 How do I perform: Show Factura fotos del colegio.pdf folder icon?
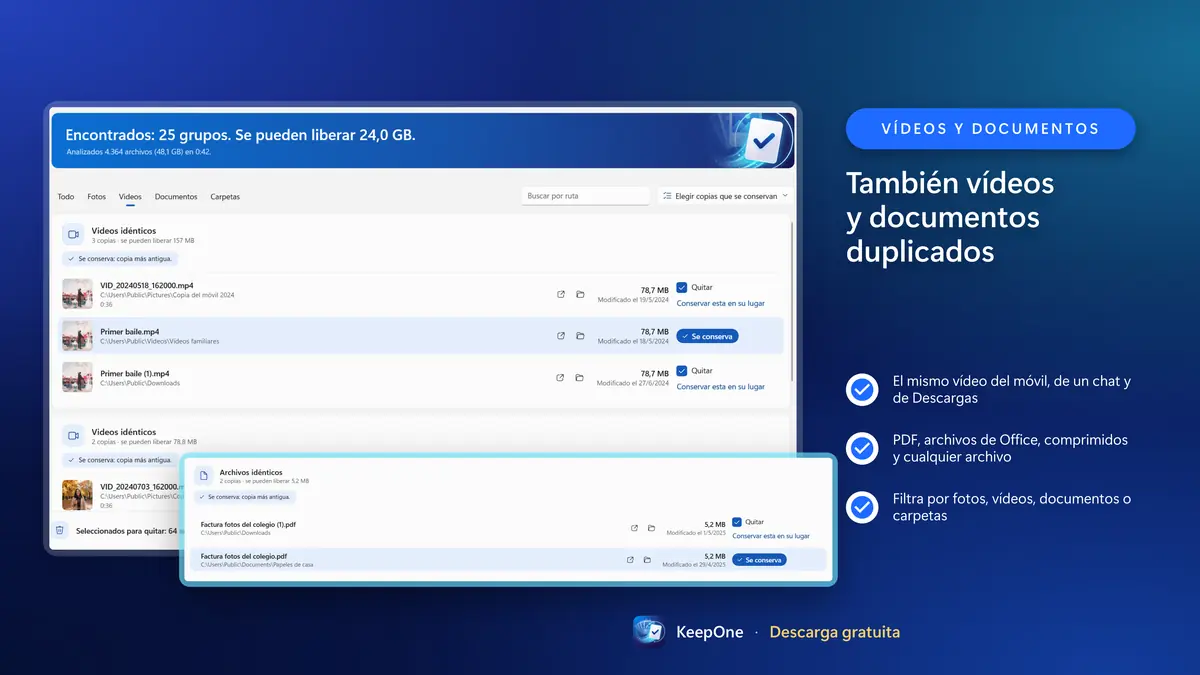647,560
